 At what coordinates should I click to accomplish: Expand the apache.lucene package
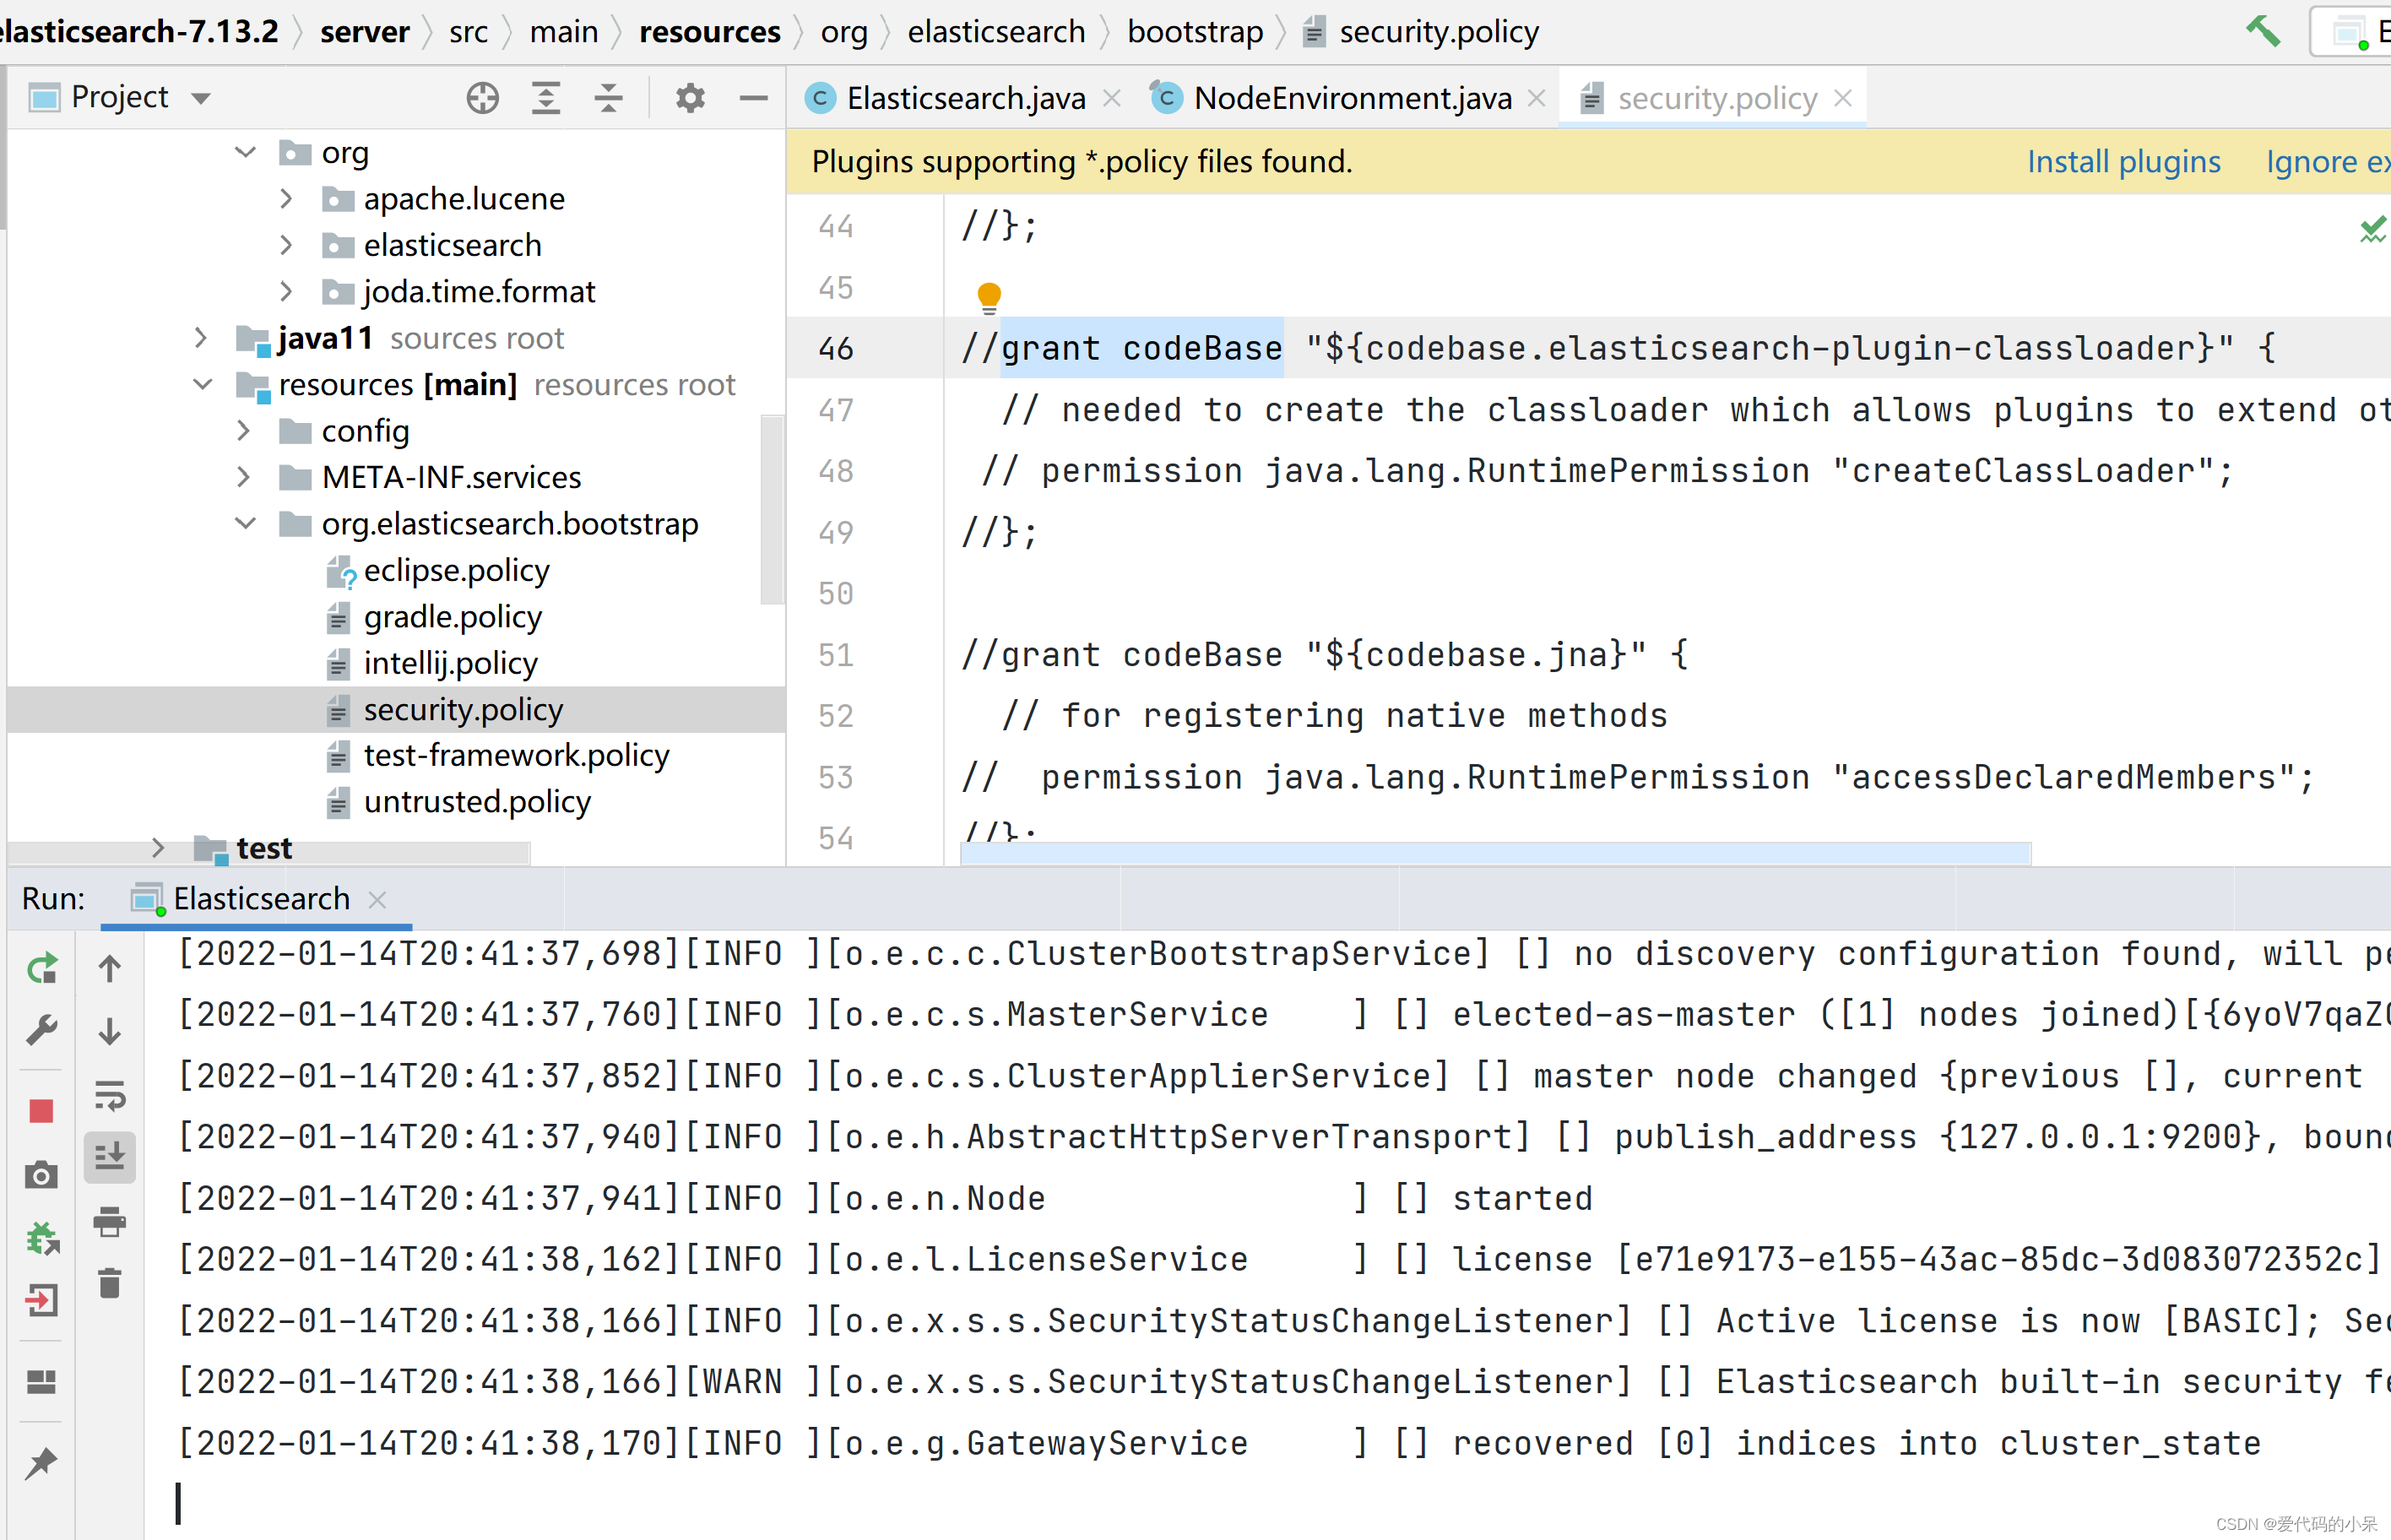pos(287,199)
